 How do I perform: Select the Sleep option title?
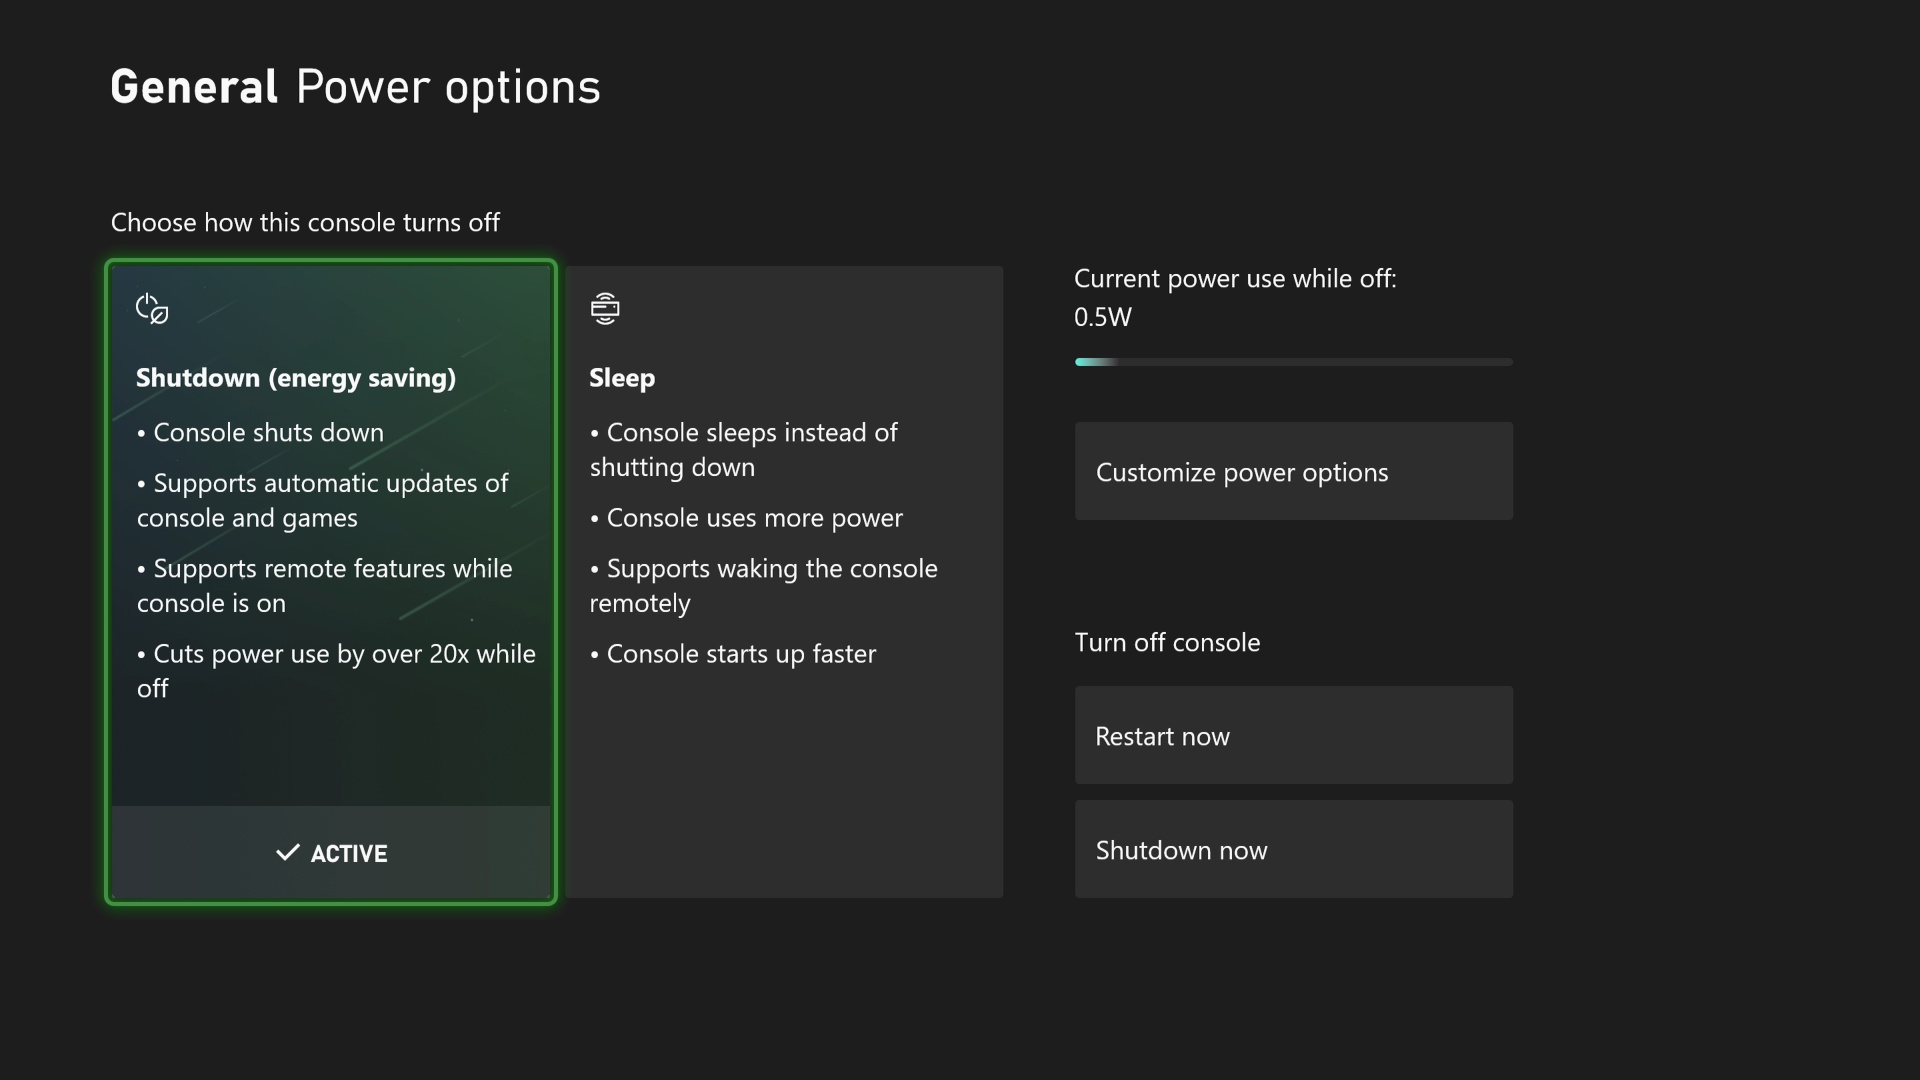point(622,378)
